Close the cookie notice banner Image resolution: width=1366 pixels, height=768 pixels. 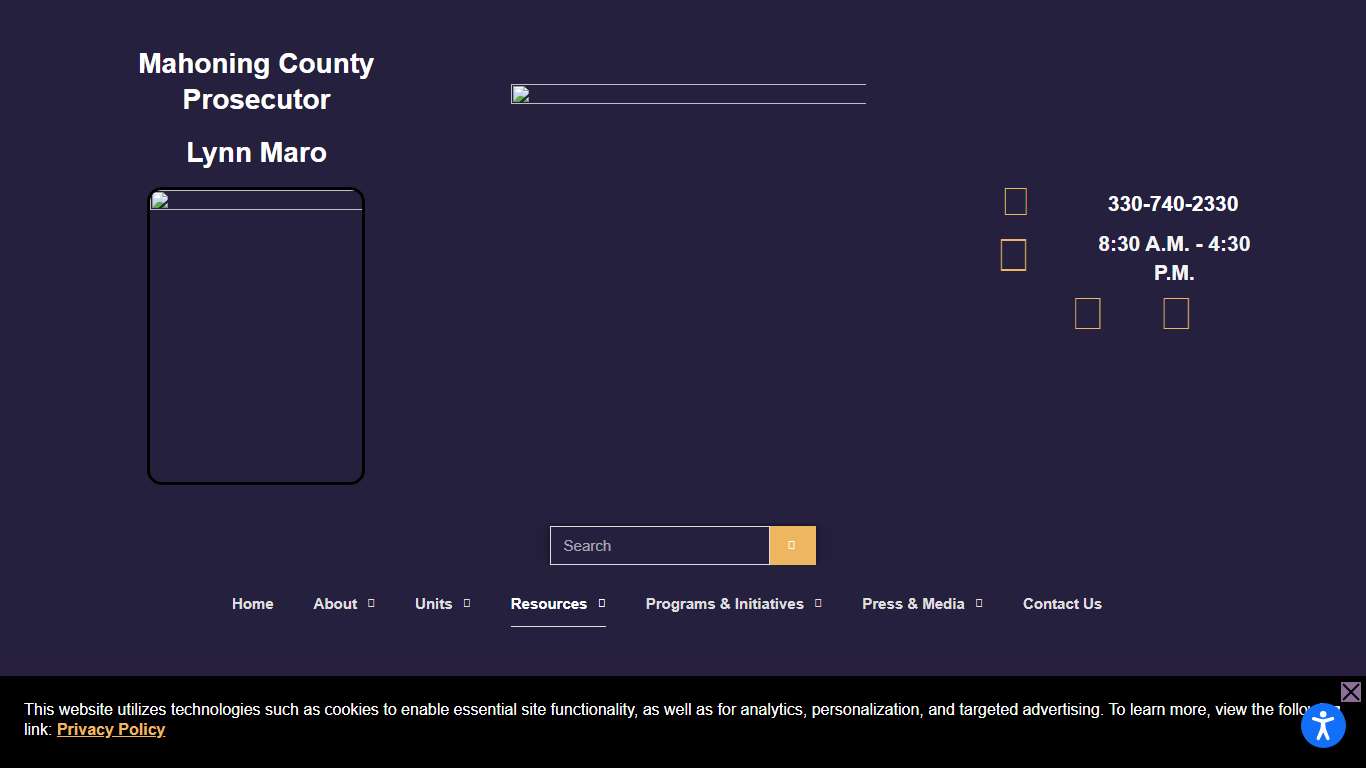1350,692
